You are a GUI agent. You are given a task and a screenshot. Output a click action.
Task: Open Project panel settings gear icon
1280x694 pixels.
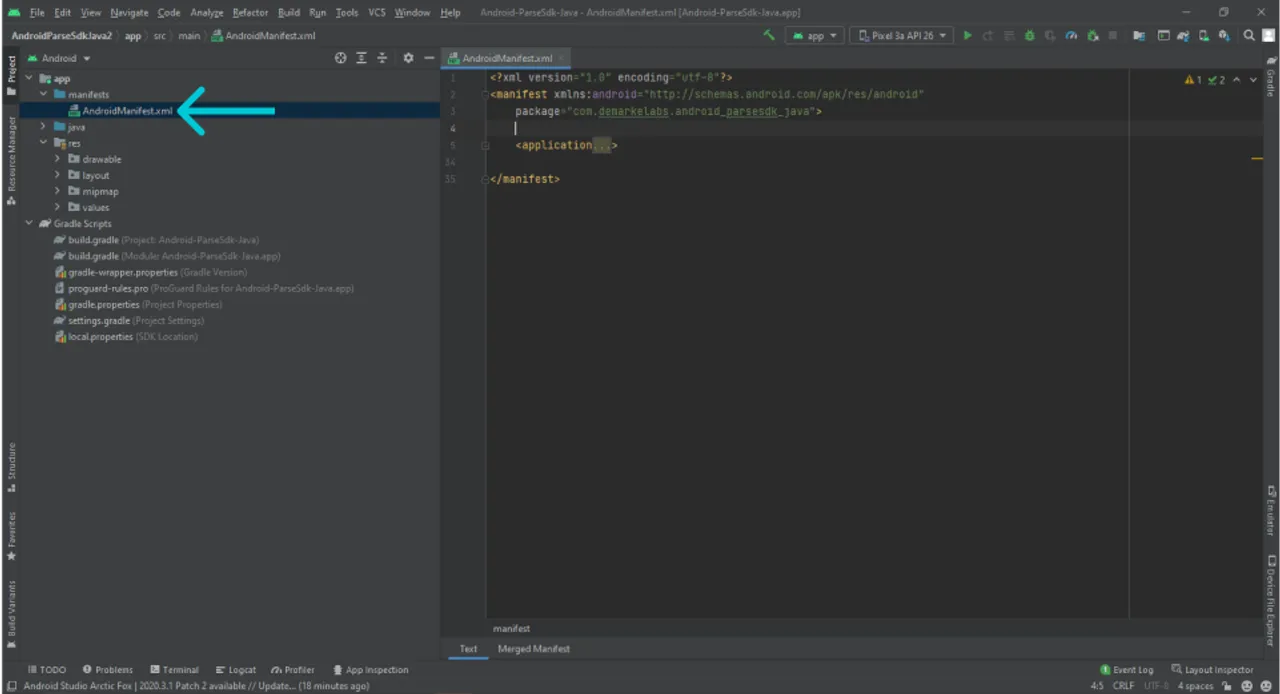point(408,58)
